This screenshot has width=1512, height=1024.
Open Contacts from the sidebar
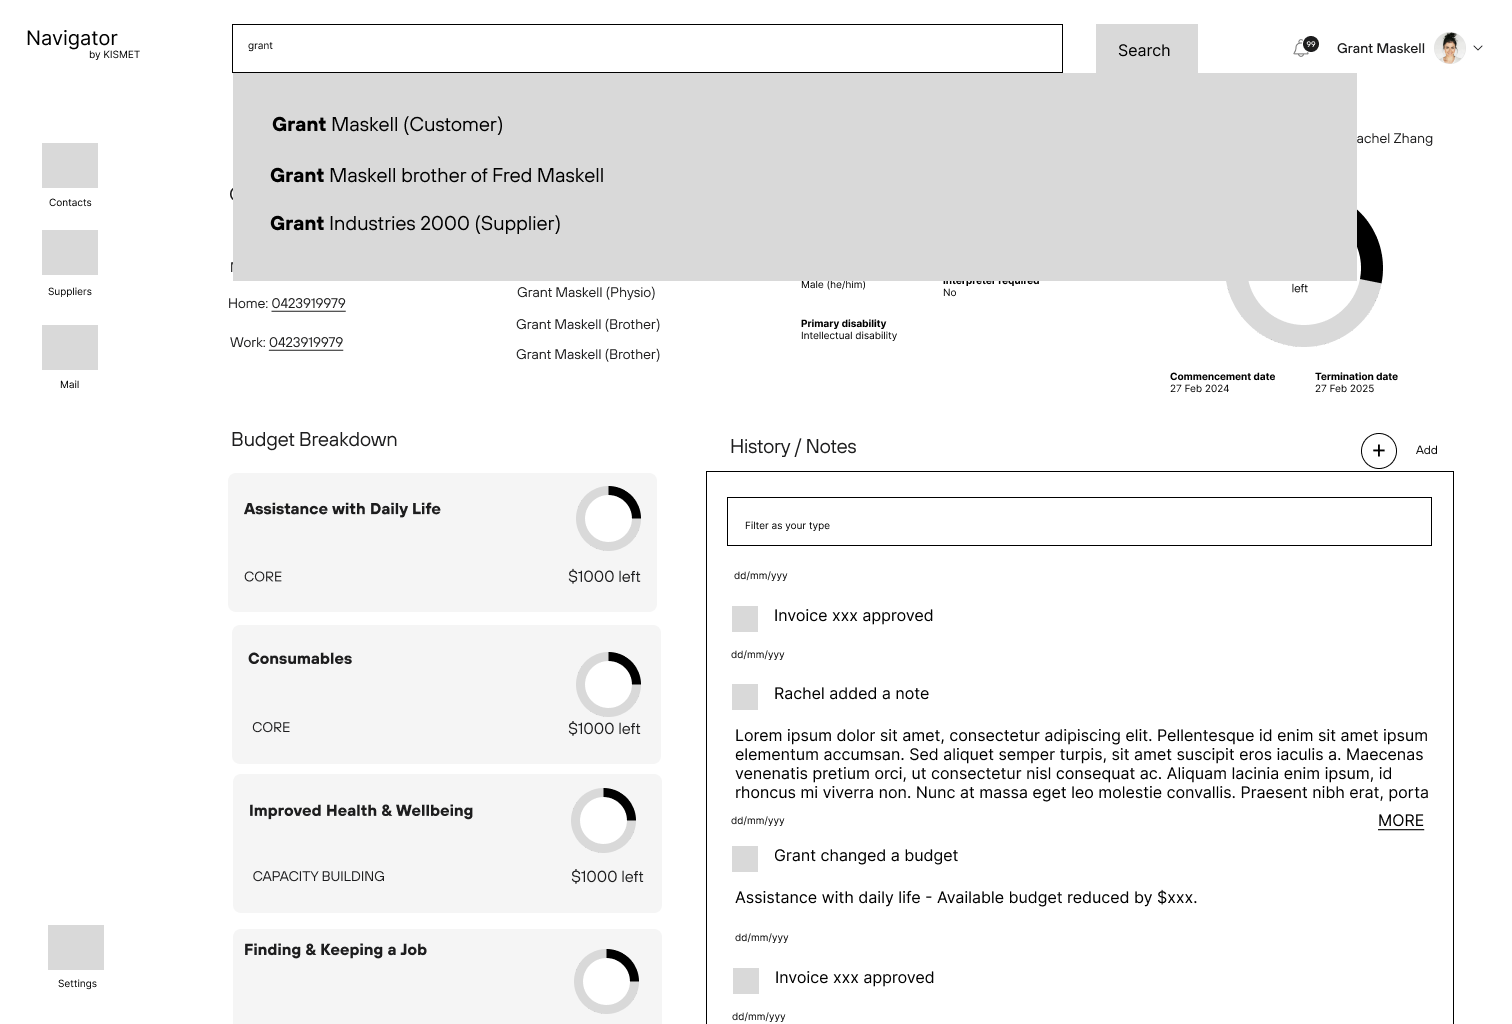pos(70,166)
